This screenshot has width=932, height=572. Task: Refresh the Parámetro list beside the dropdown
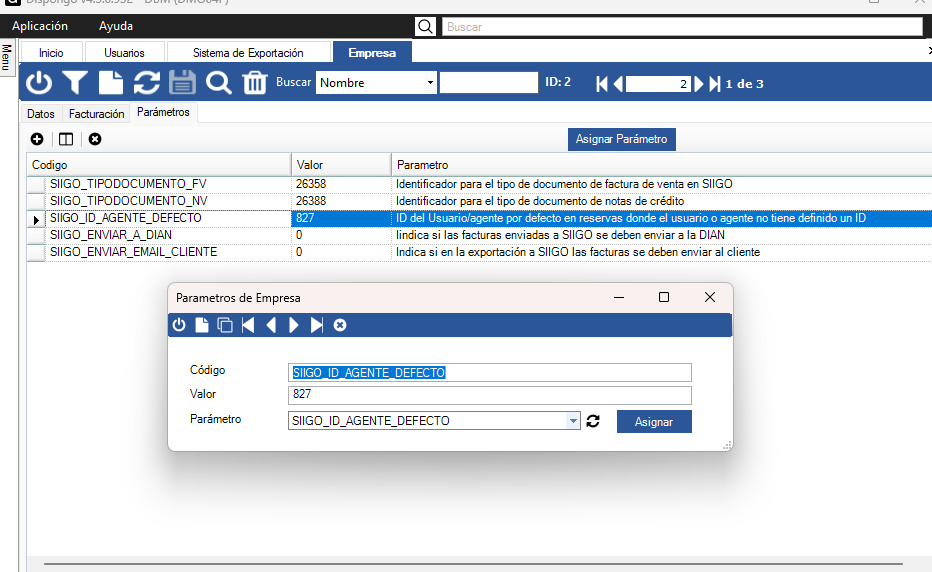[x=593, y=421]
